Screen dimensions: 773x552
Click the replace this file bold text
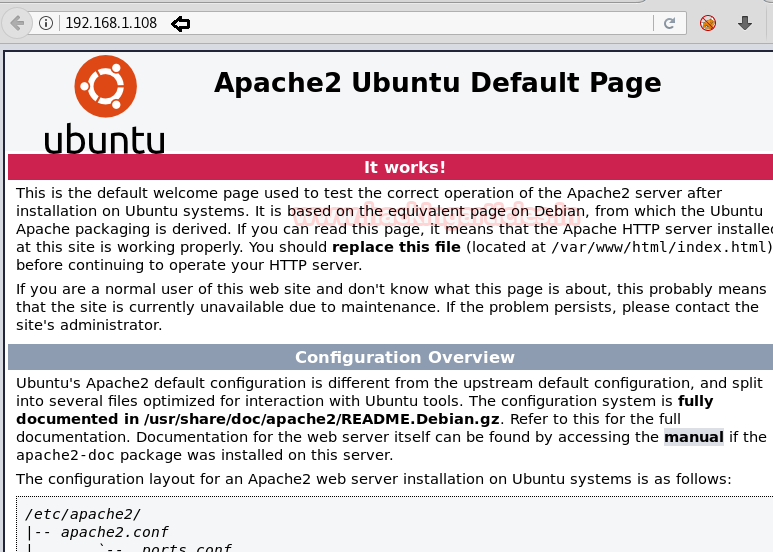(x=396, y=247)
